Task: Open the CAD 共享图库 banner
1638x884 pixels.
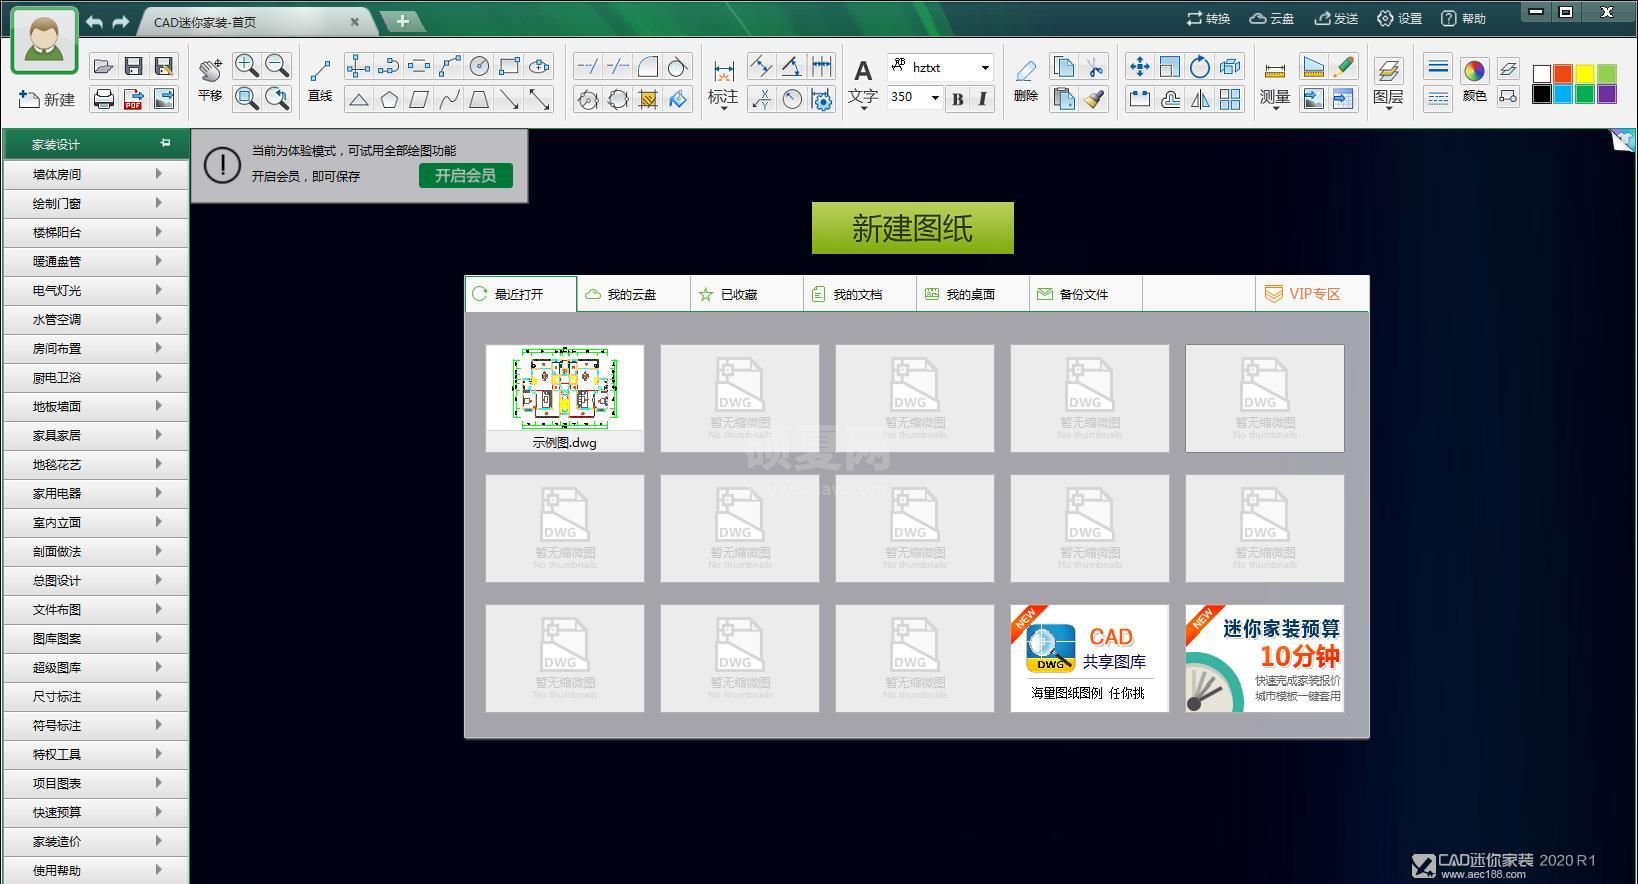Action: click(x=1090, y=658)
